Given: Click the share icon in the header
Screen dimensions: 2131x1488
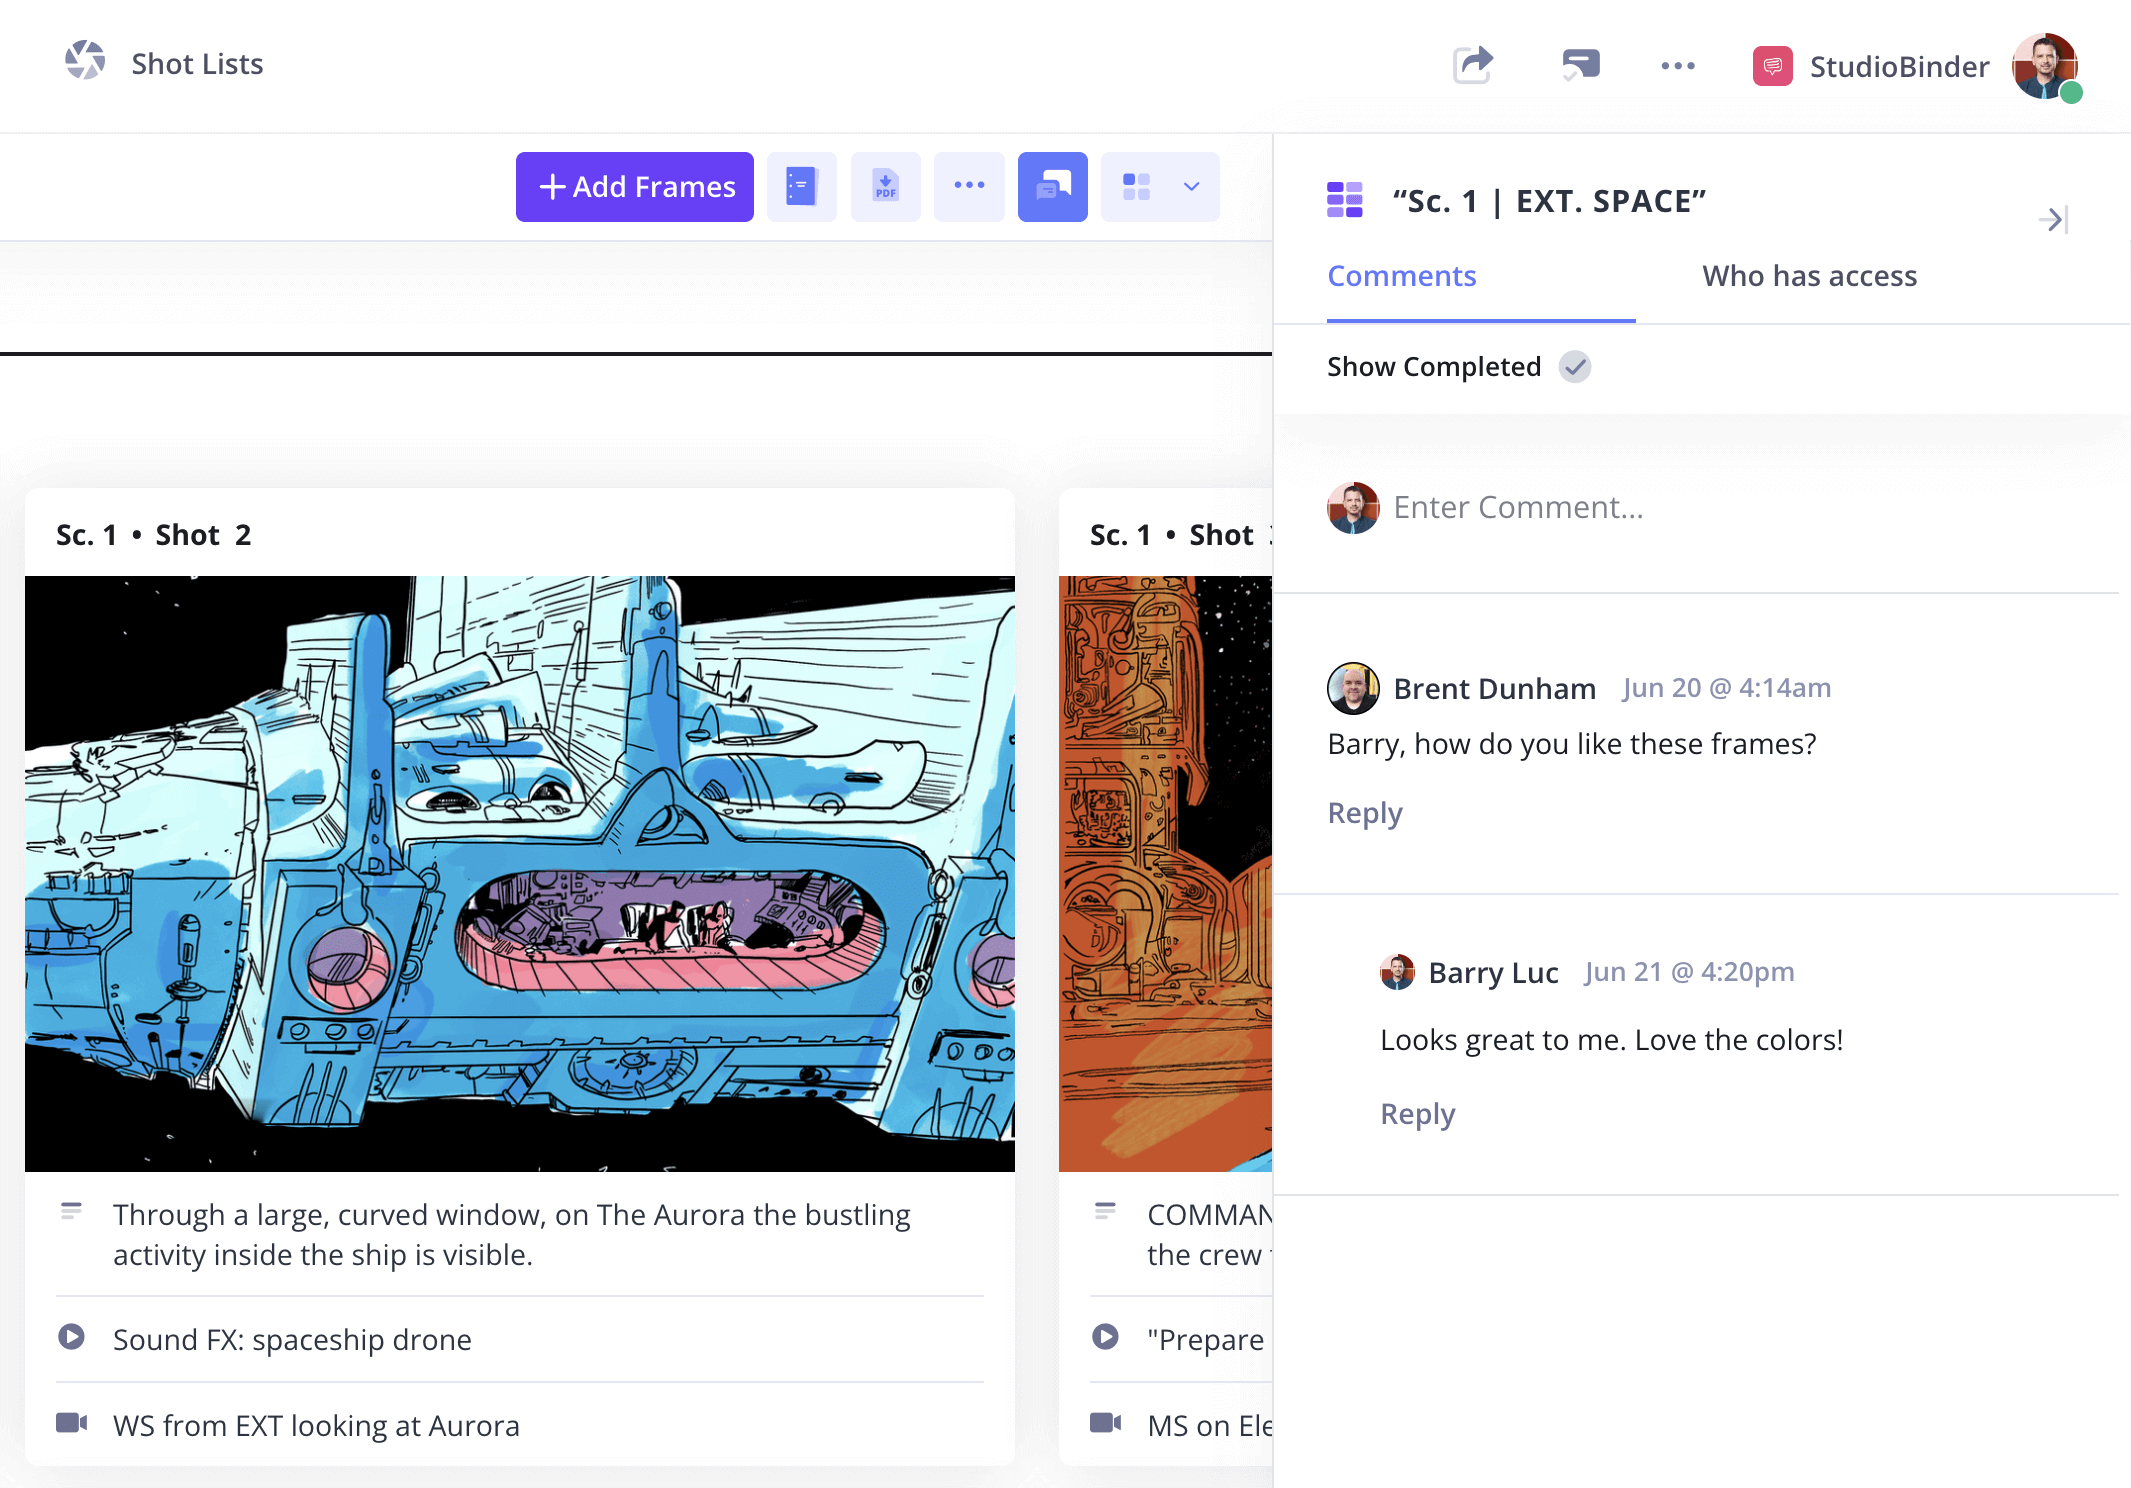Looking at the screenshot, I should pos(1472,64).
